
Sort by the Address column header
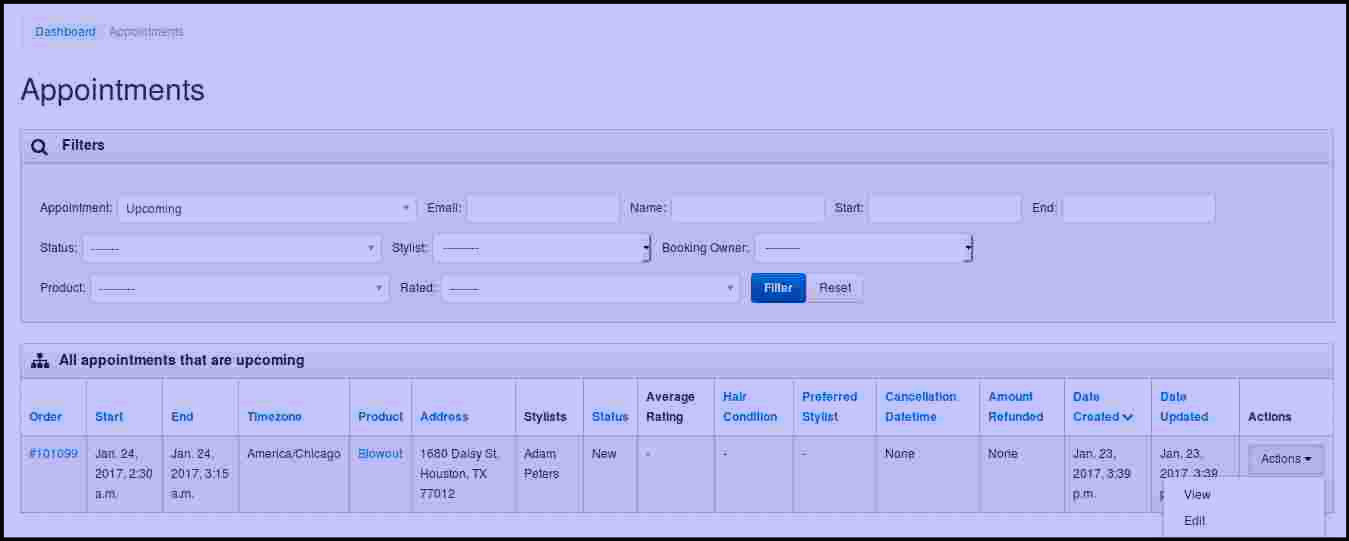coord(444,417)
